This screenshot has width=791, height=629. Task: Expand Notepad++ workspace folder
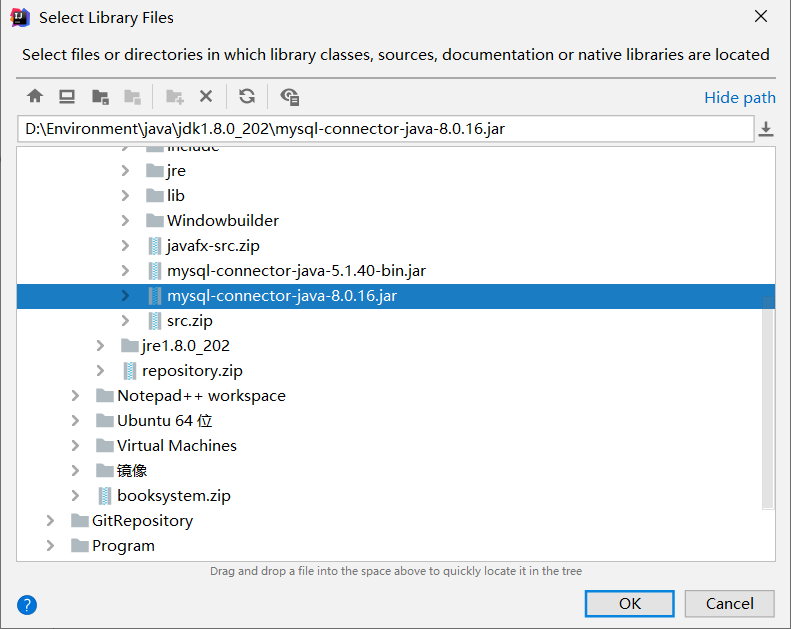pyautogui.click(x=75, y=395)
